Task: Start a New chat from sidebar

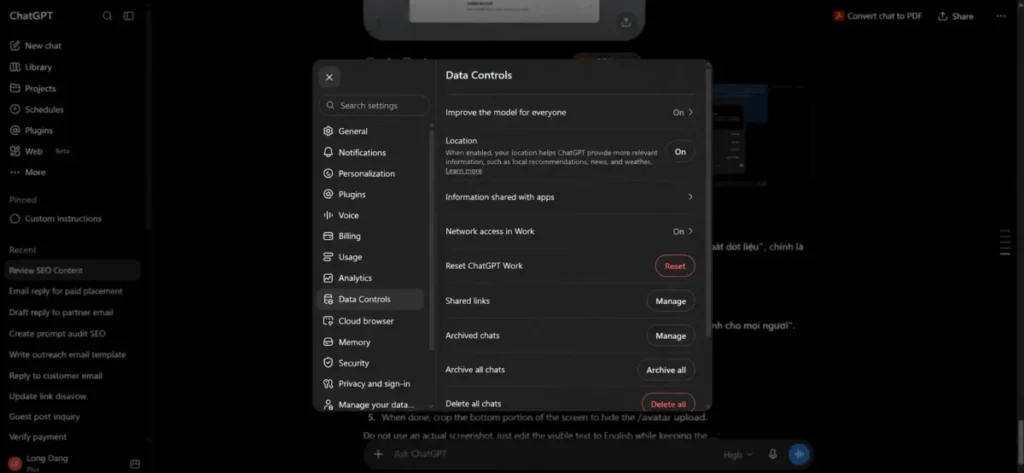Action: (x=72, y=46)
